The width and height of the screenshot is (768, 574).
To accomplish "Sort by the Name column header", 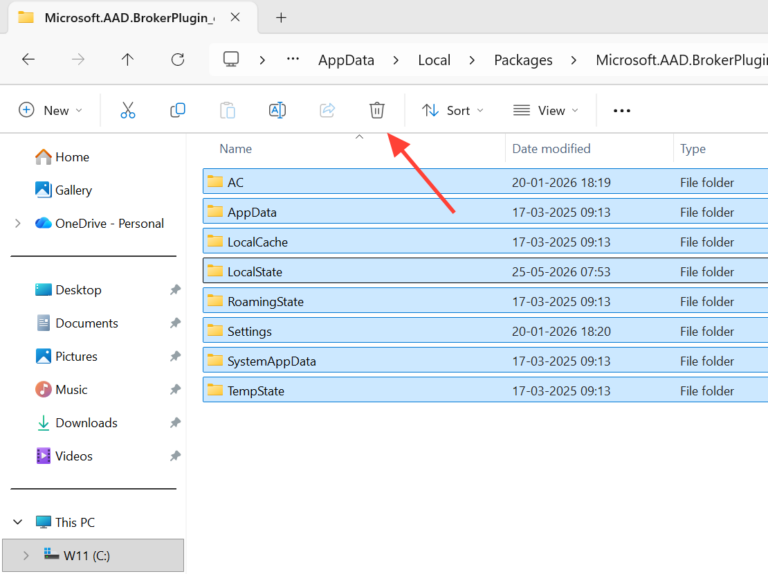I will tap(236, 148).
